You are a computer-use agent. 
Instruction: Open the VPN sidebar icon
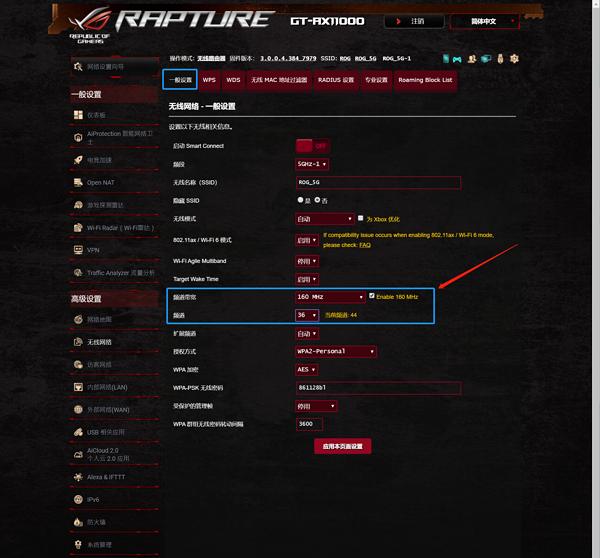[78, 250]
